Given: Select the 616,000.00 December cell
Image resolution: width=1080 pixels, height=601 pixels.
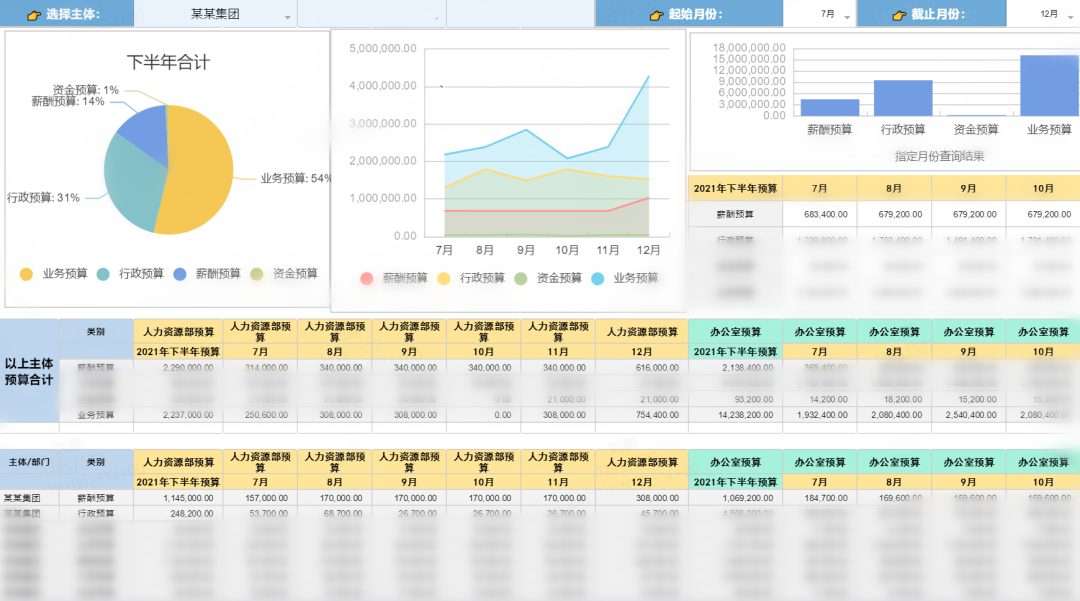Looking at the screenshot, I should click(642, 368).
